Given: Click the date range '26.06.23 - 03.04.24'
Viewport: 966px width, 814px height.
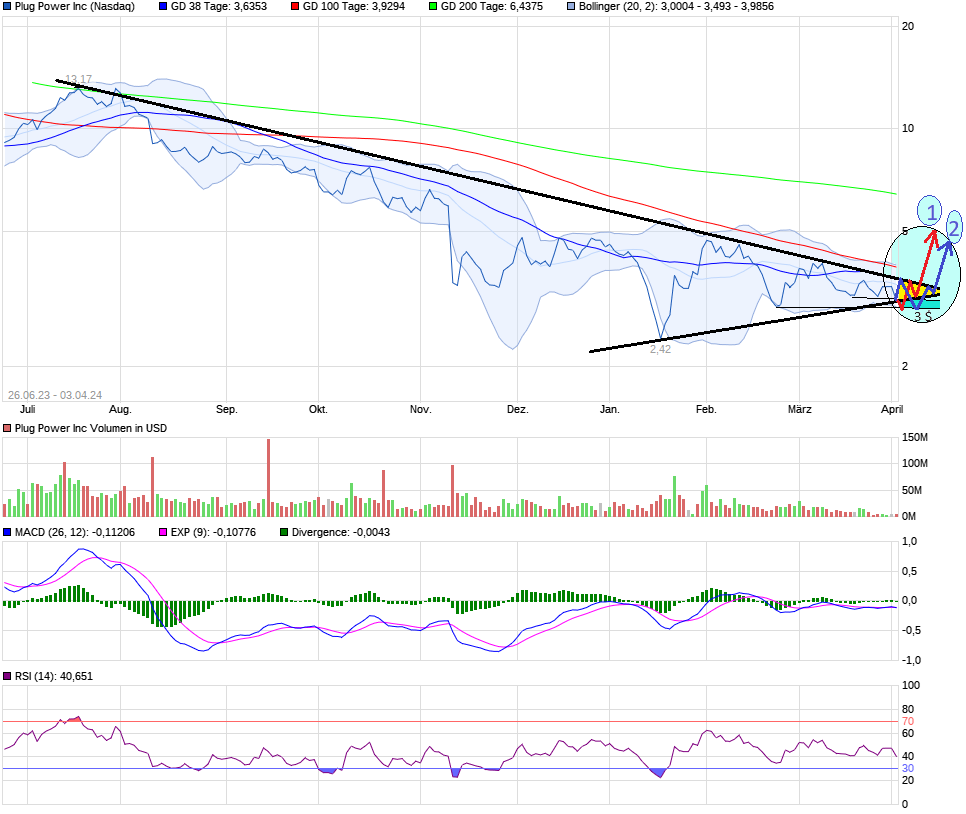Looking at the screenshot, I should point(55,396).
